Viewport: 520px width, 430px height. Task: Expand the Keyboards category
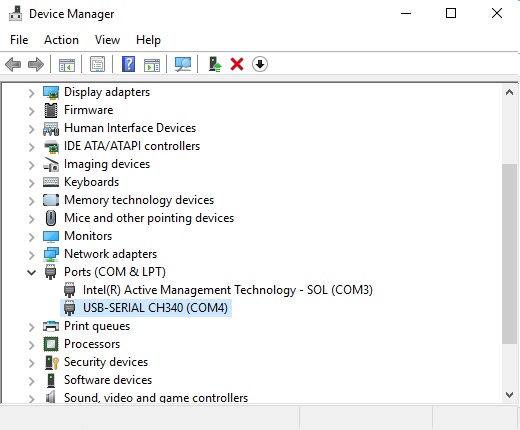coord(31,183)
